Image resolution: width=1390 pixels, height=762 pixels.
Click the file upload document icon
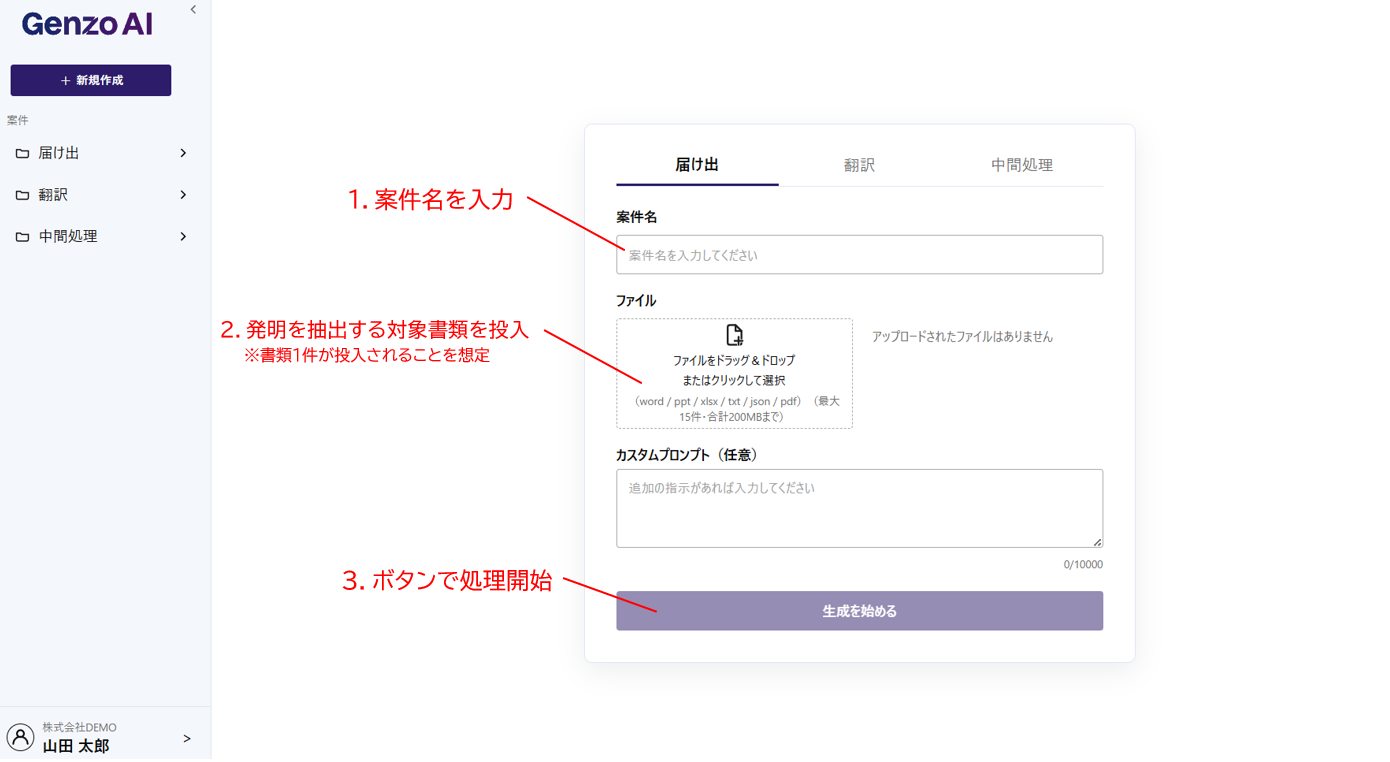tap(734, 335)
